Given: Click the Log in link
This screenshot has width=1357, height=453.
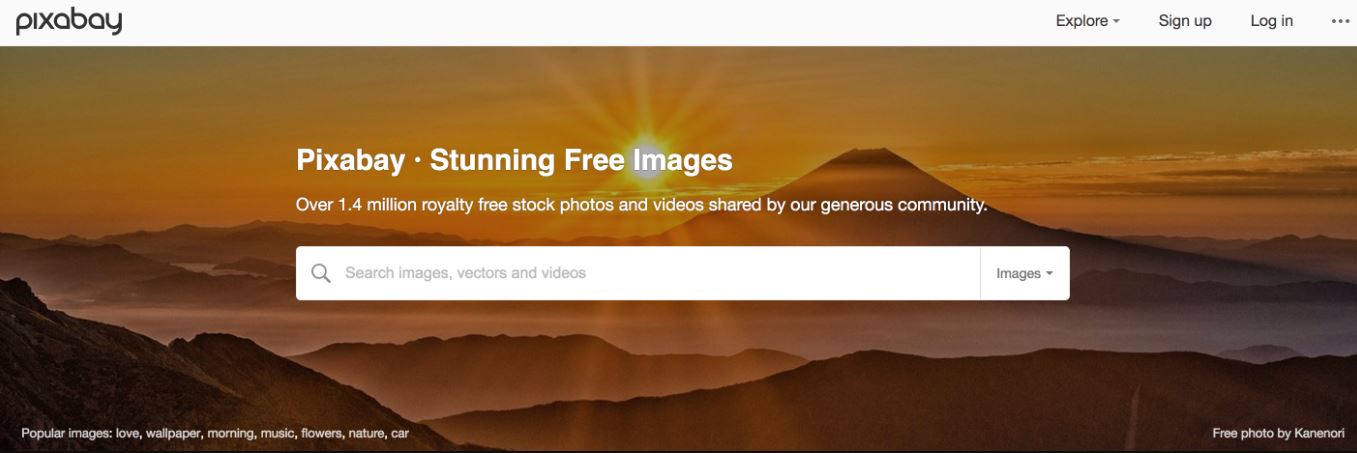Looking at the screenshot, I should point(1271,21).
